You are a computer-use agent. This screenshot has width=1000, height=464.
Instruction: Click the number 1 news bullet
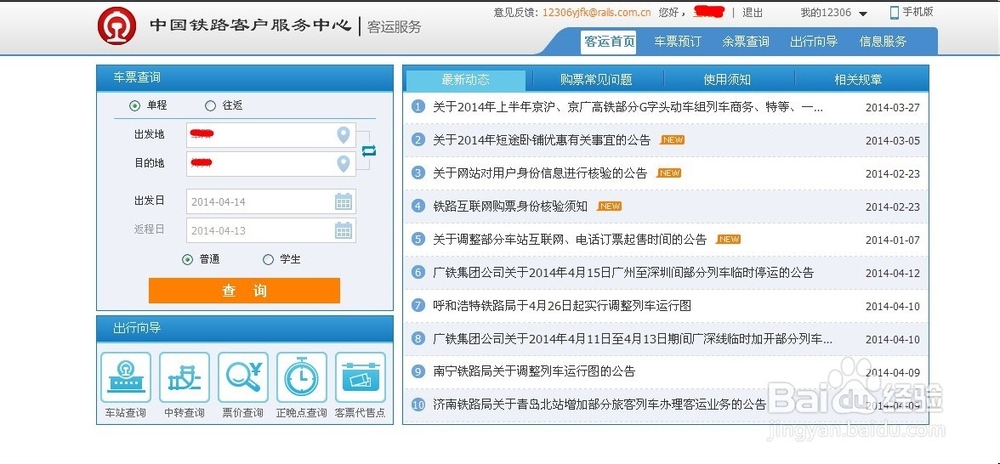[x=418, y=106]
